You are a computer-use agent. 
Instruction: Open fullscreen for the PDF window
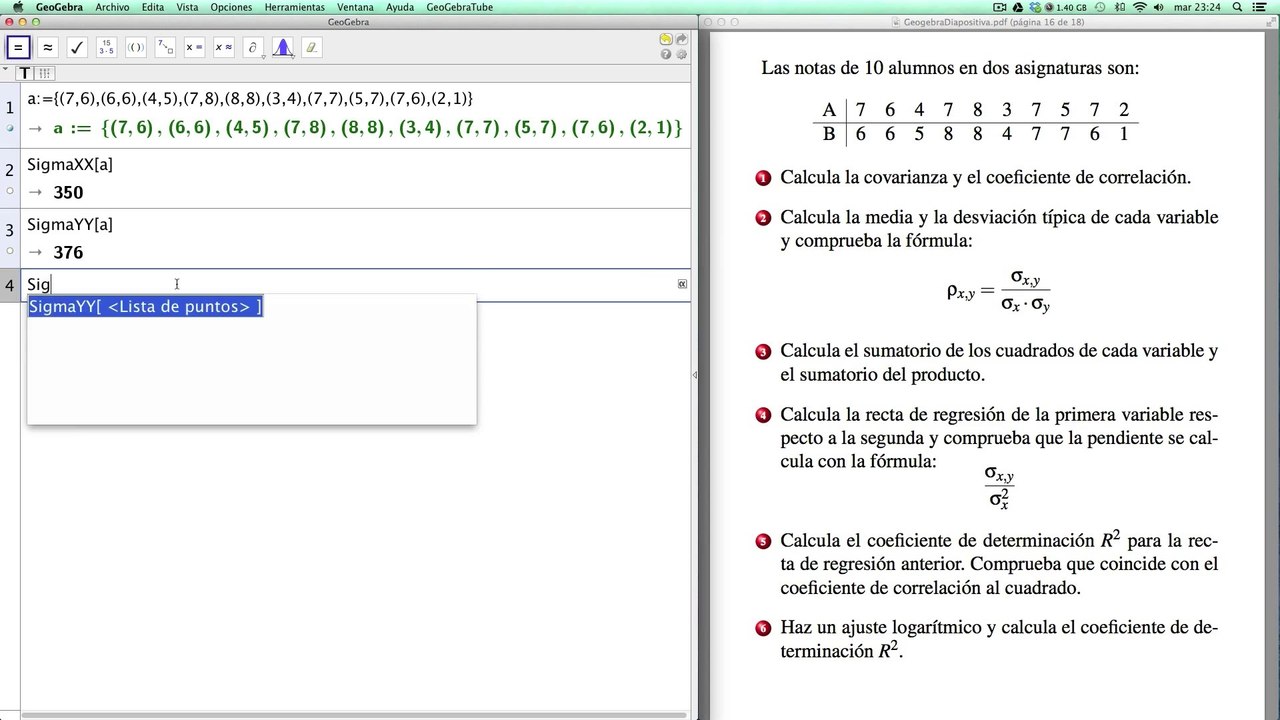(x=1270, y=22)
